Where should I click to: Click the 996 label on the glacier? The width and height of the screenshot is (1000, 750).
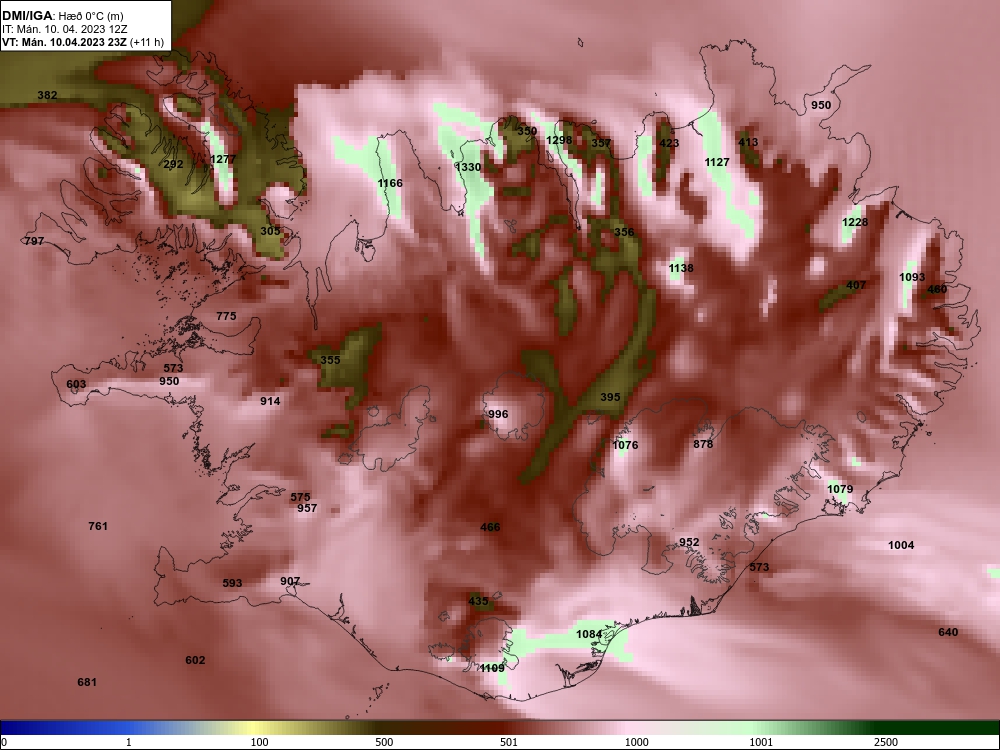[498, 414]
